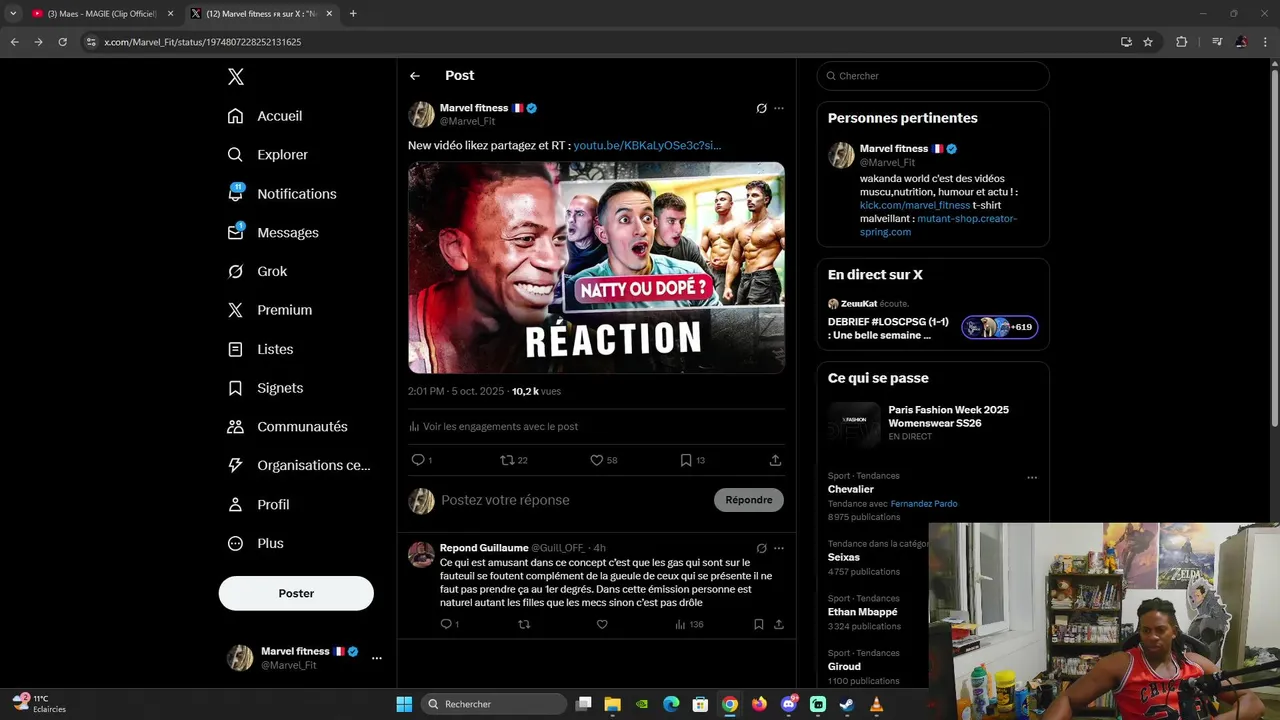Switch to the Maes - MAGIE YouTube tab
The image size is (1280, 720).
(x=102, y=14)
